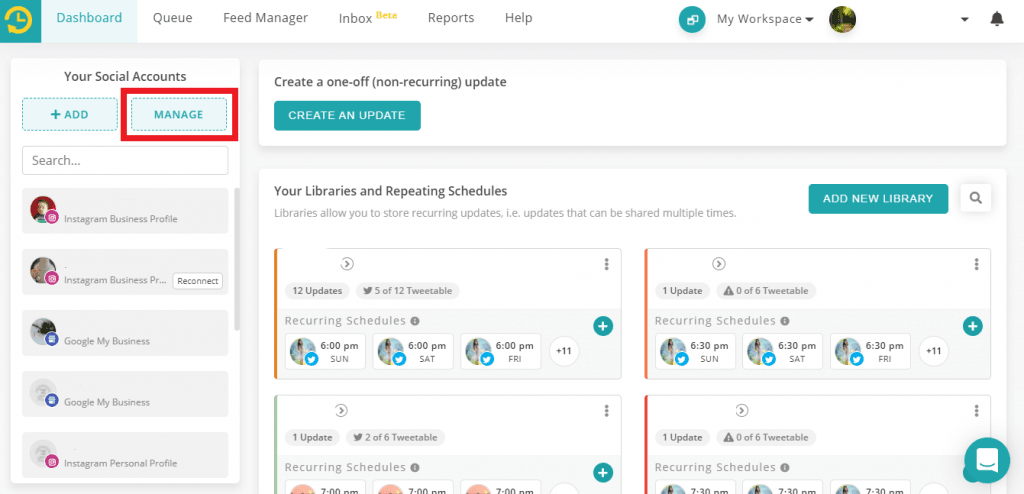Click the user profile avatar
Screen dimensions: 1024x494
coord(842,20)
